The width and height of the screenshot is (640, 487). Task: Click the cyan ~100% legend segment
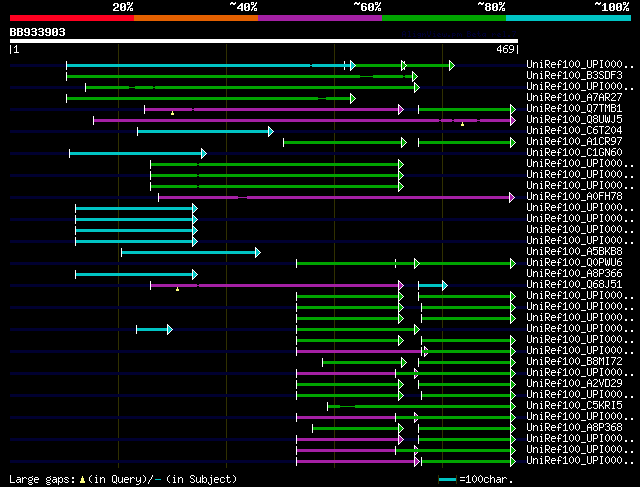click(x=567, y=17)
